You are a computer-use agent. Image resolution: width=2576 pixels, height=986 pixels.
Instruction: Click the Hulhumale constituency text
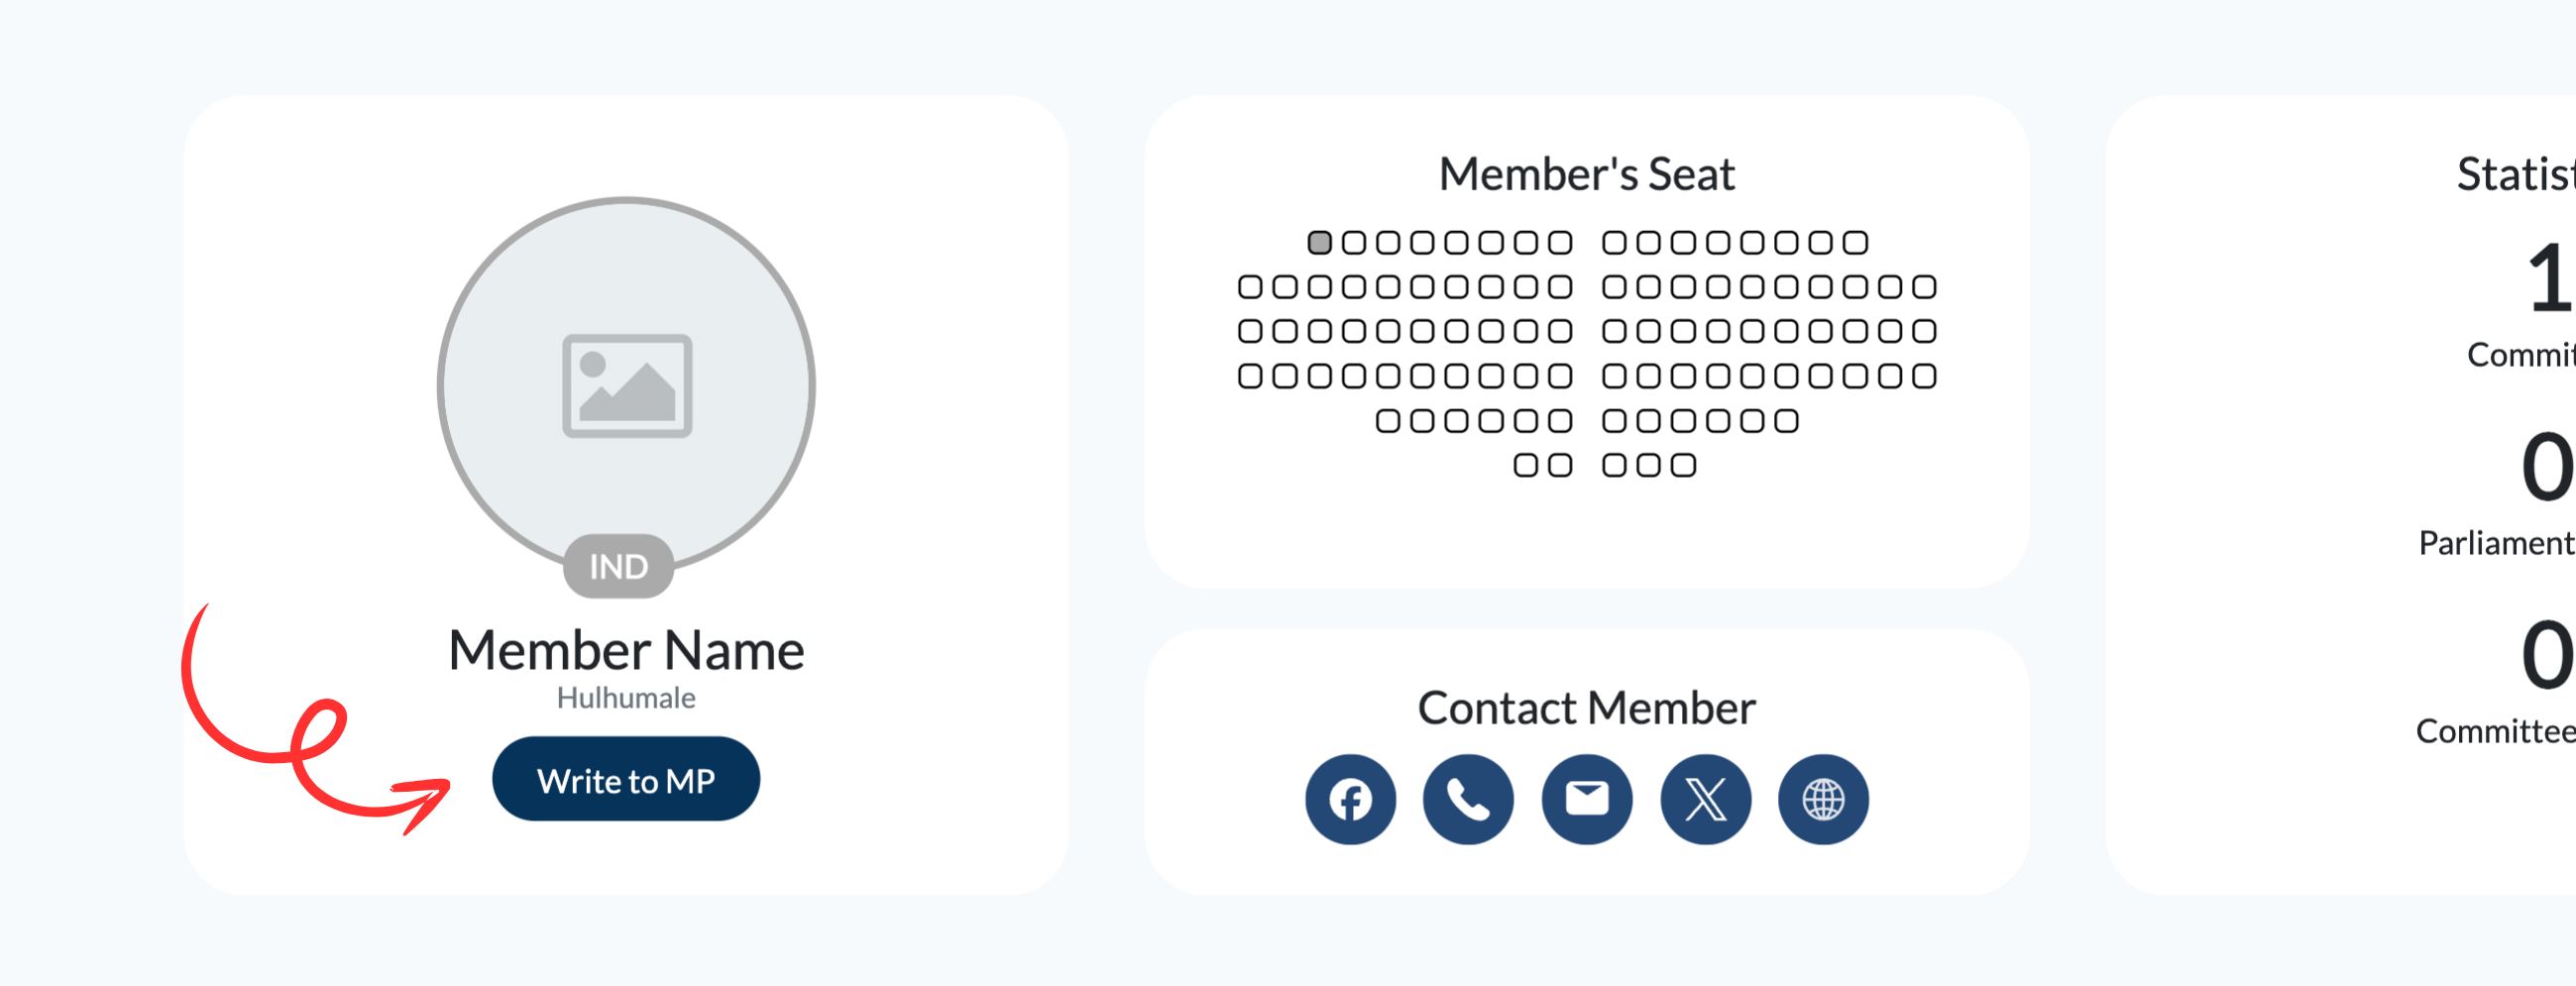[x=626, y=698]
